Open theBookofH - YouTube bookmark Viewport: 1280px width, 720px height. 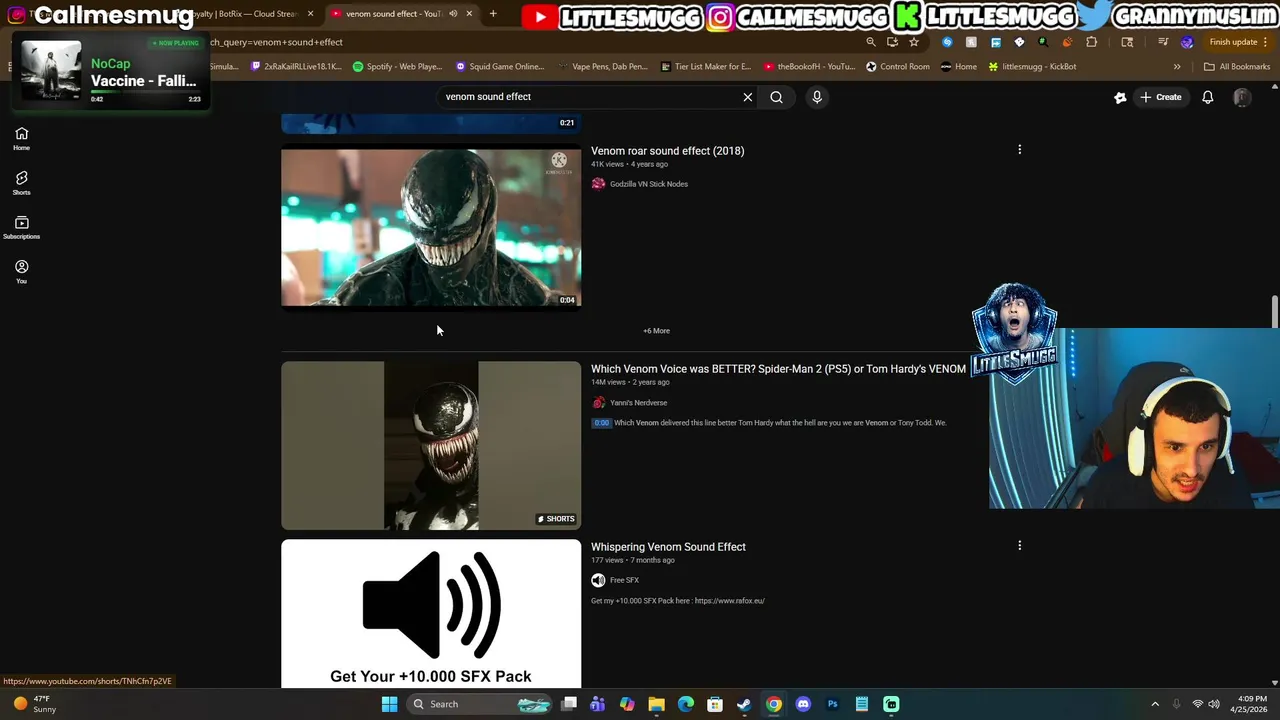tap(809, 67)
